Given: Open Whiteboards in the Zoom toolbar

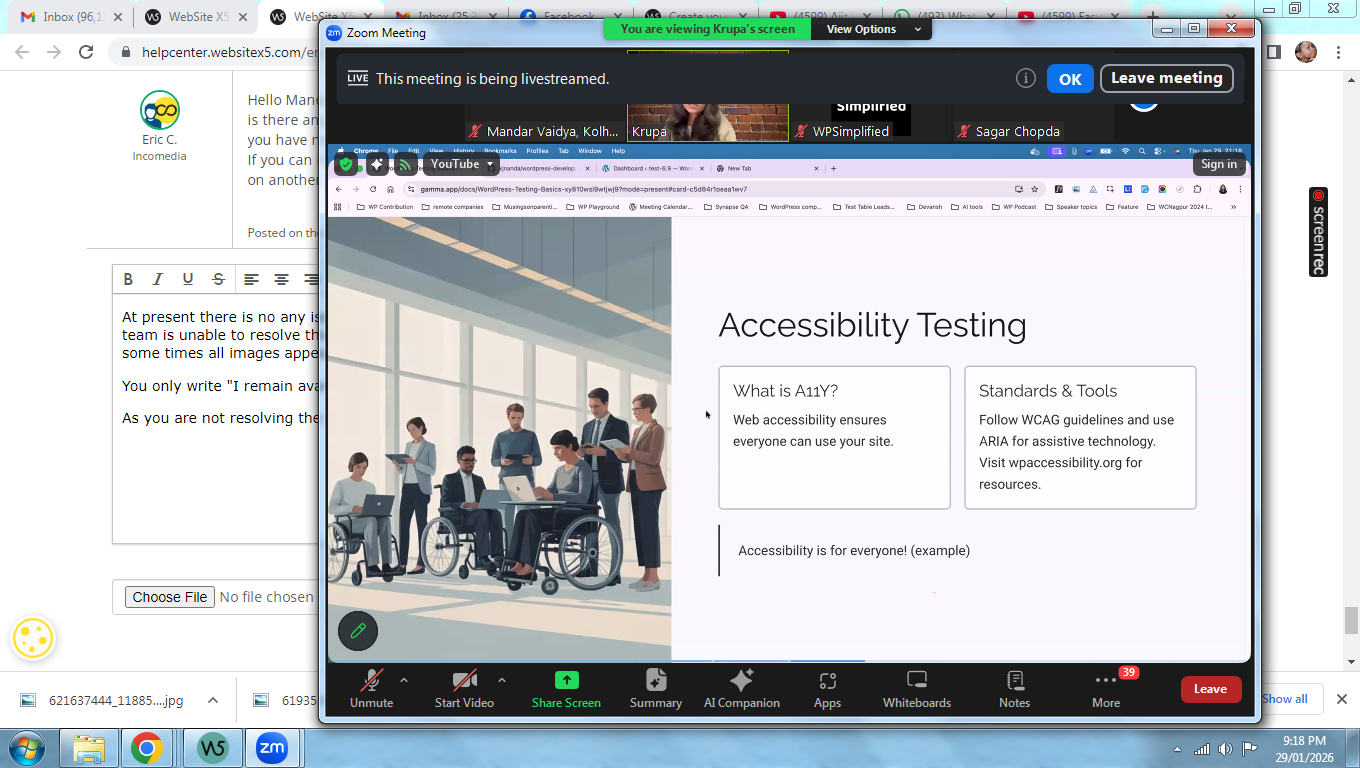Looking at the screenshot, I should point(916,688).
